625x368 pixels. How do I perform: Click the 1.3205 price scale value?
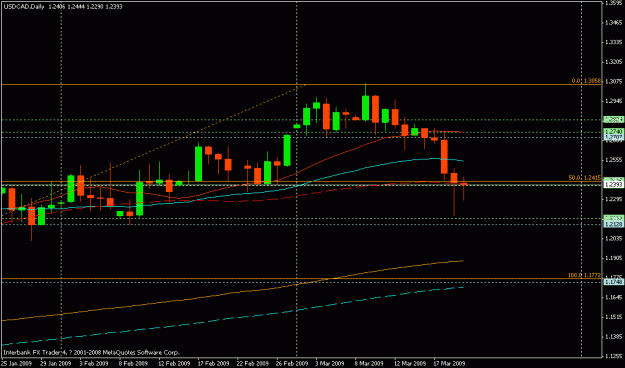614,62
